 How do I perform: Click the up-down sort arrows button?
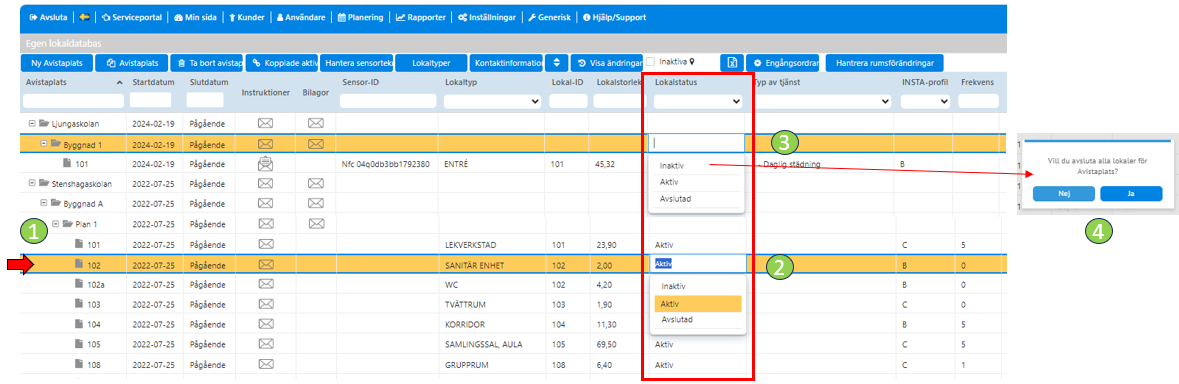tap(556, 63)
